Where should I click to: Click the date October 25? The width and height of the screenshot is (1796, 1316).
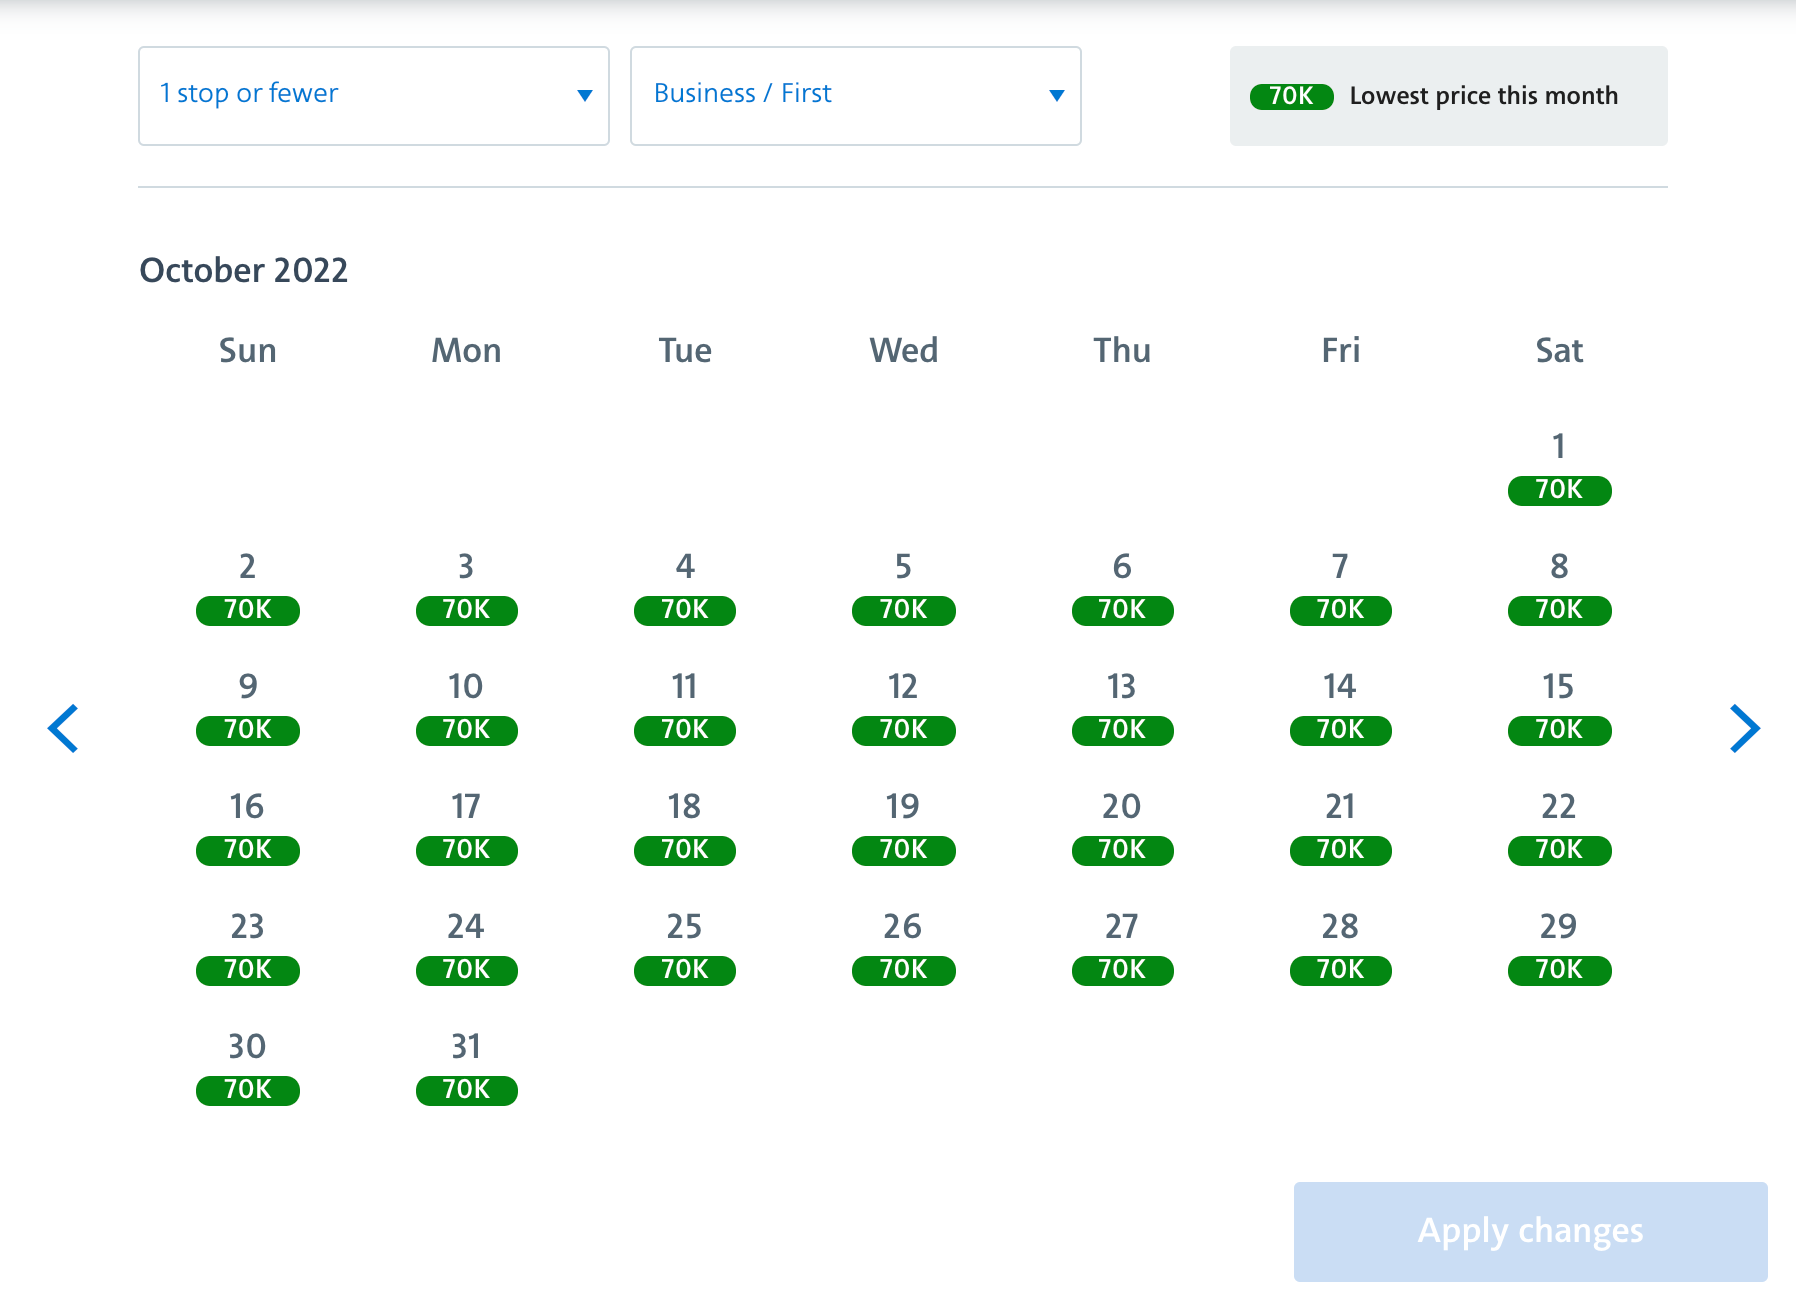coord(685,947)
